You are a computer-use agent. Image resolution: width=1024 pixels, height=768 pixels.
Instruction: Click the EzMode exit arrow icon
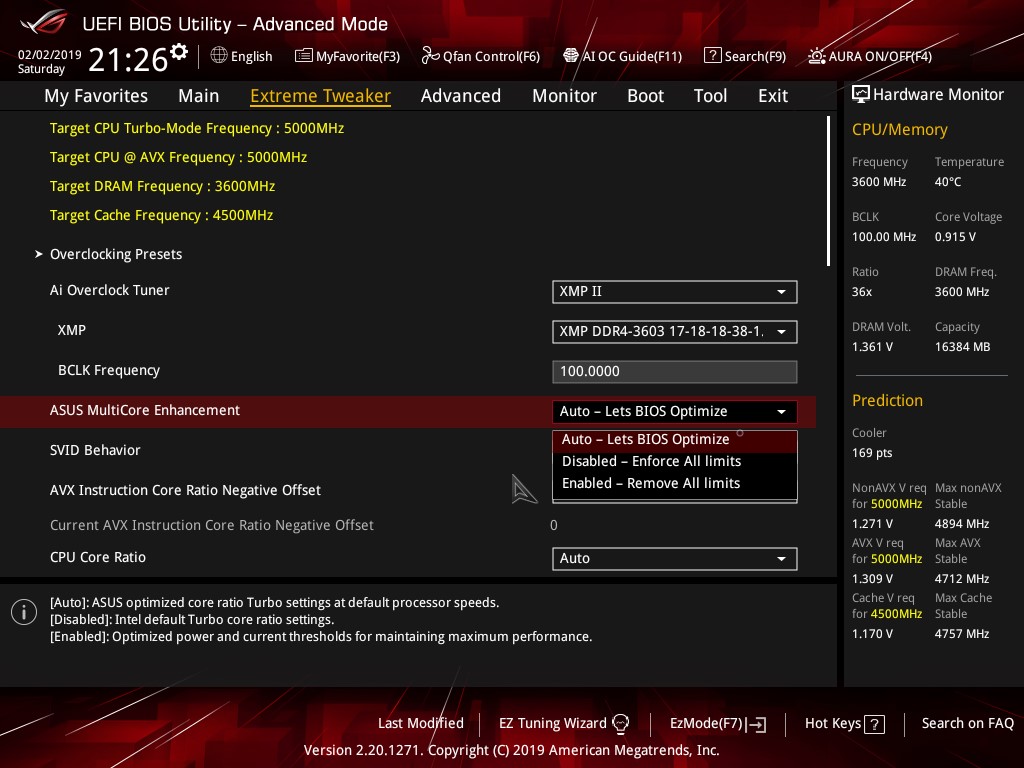tap(757, 724)
